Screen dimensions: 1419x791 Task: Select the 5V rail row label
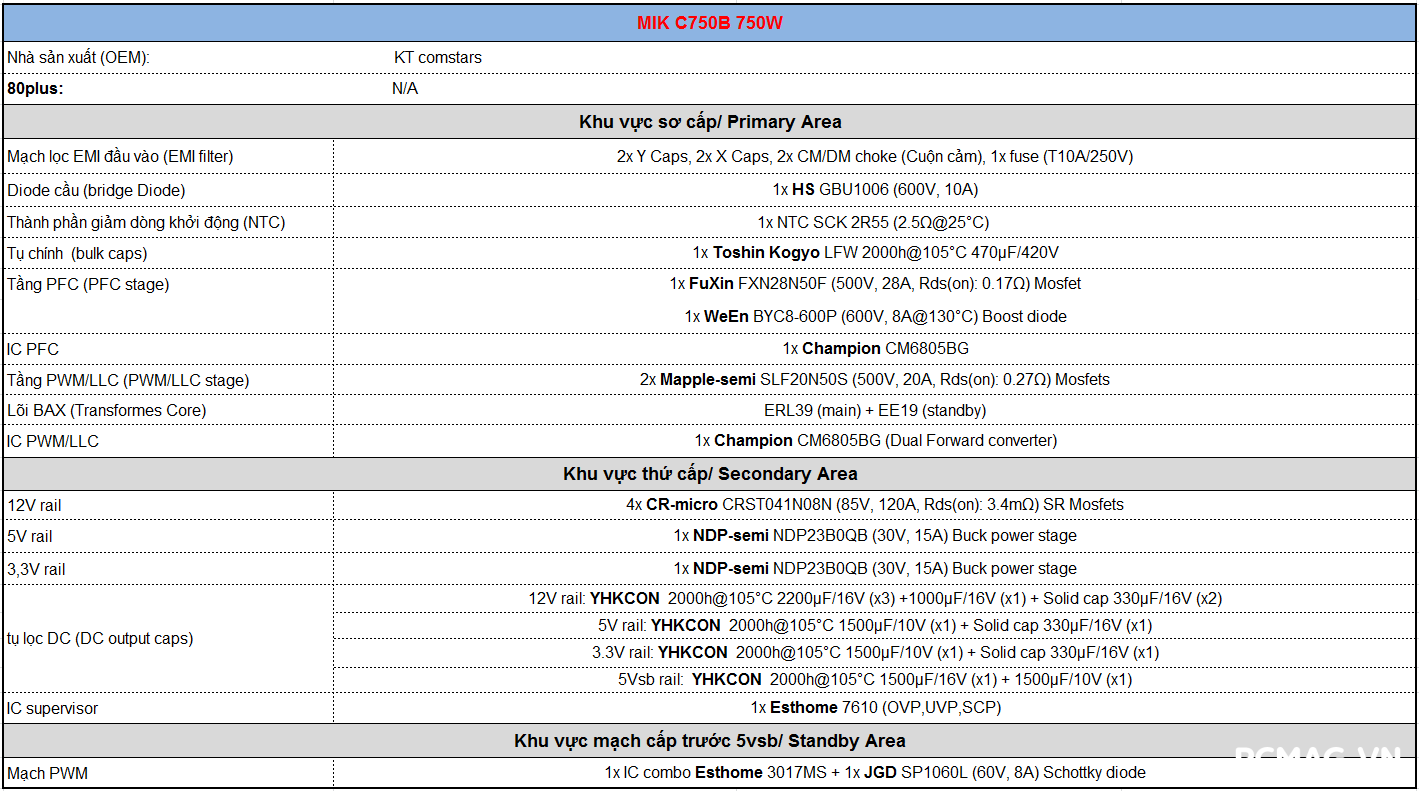coord(30,537)
